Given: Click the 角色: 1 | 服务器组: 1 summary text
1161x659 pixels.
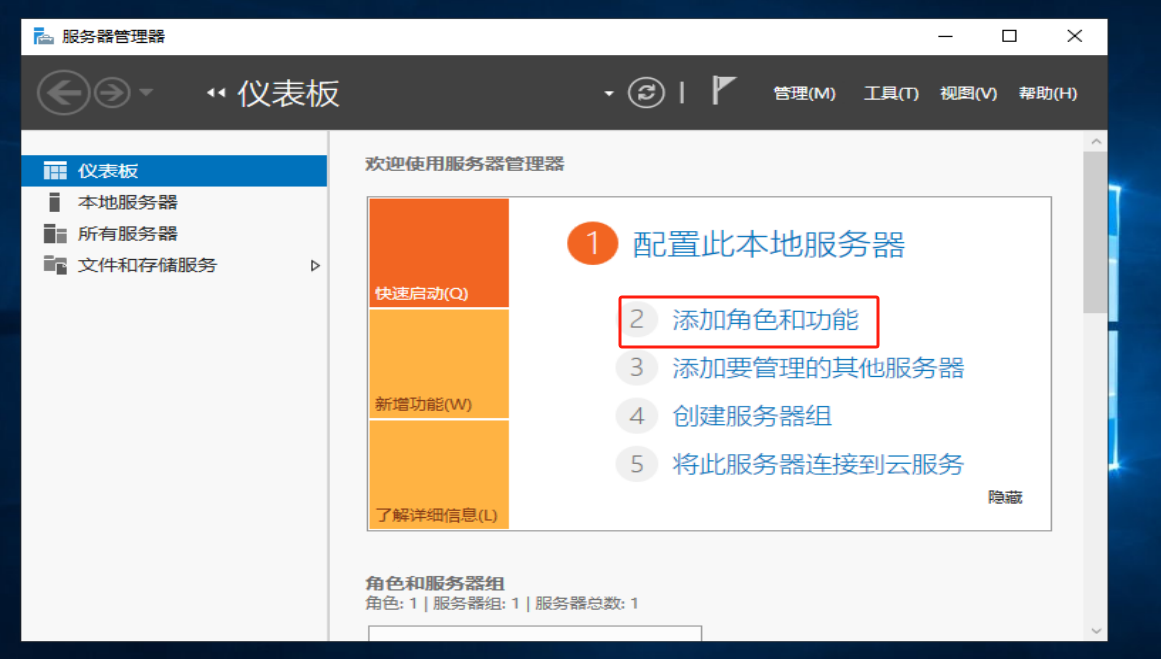Looking at the screenshot, I should pos(501,603).
